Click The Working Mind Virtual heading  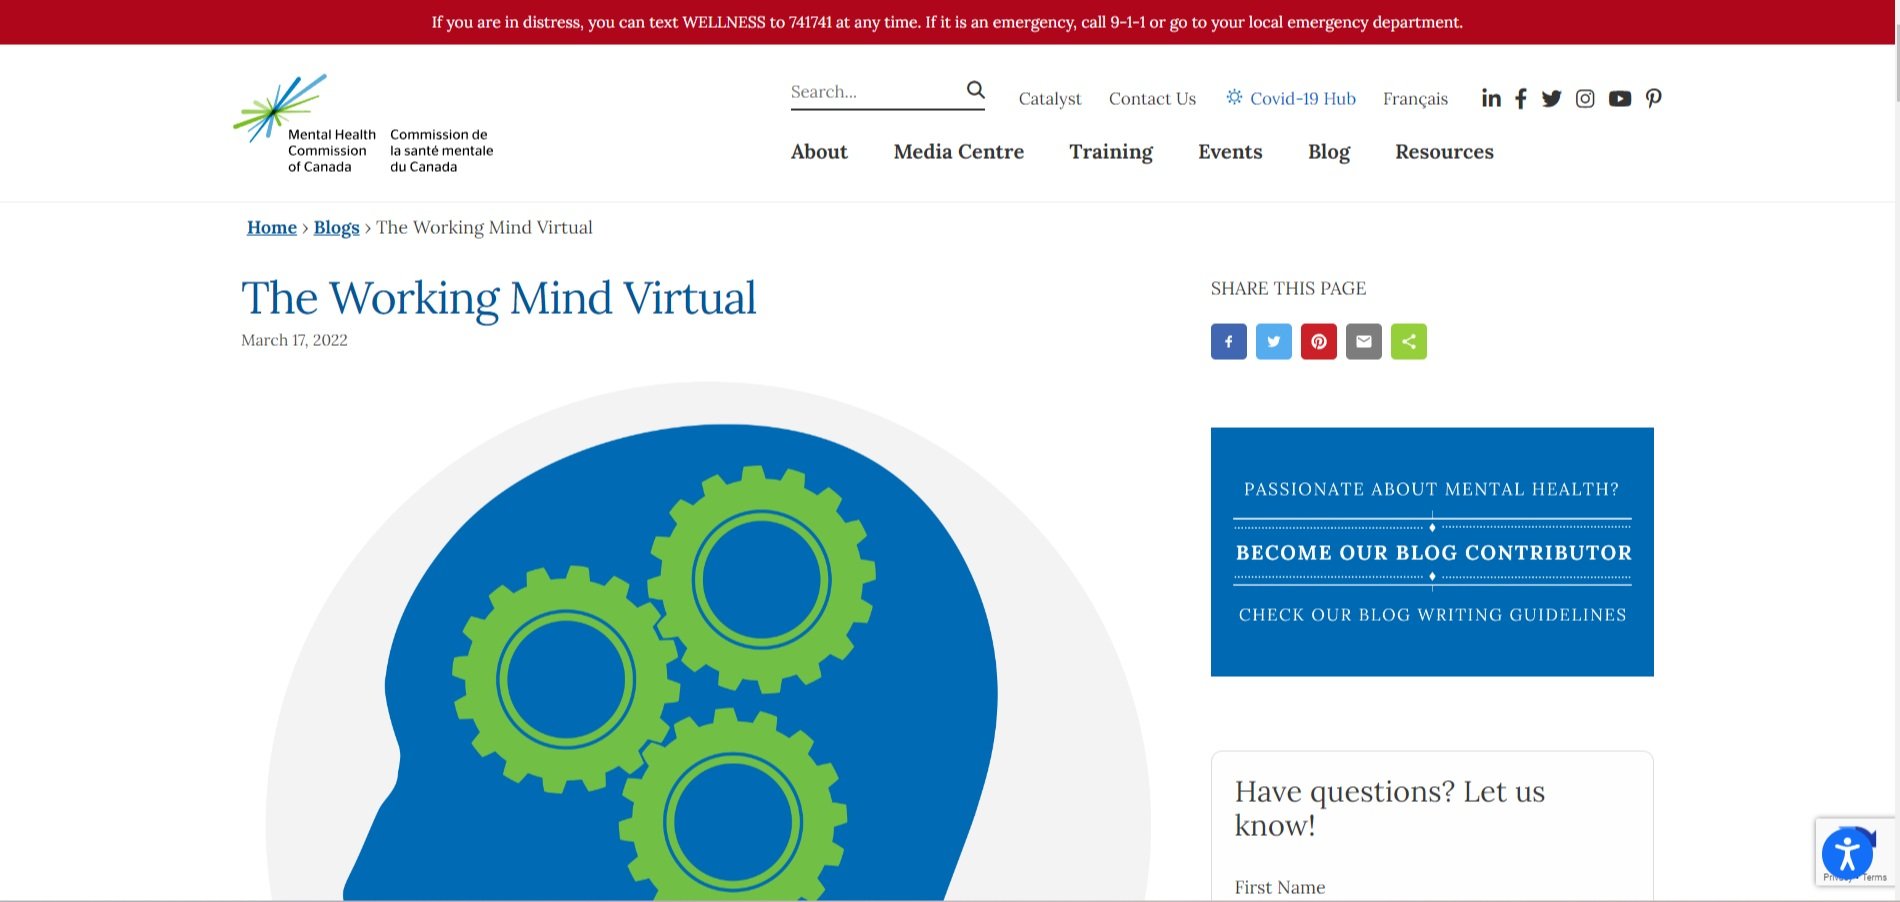click(x=498, y=298)
